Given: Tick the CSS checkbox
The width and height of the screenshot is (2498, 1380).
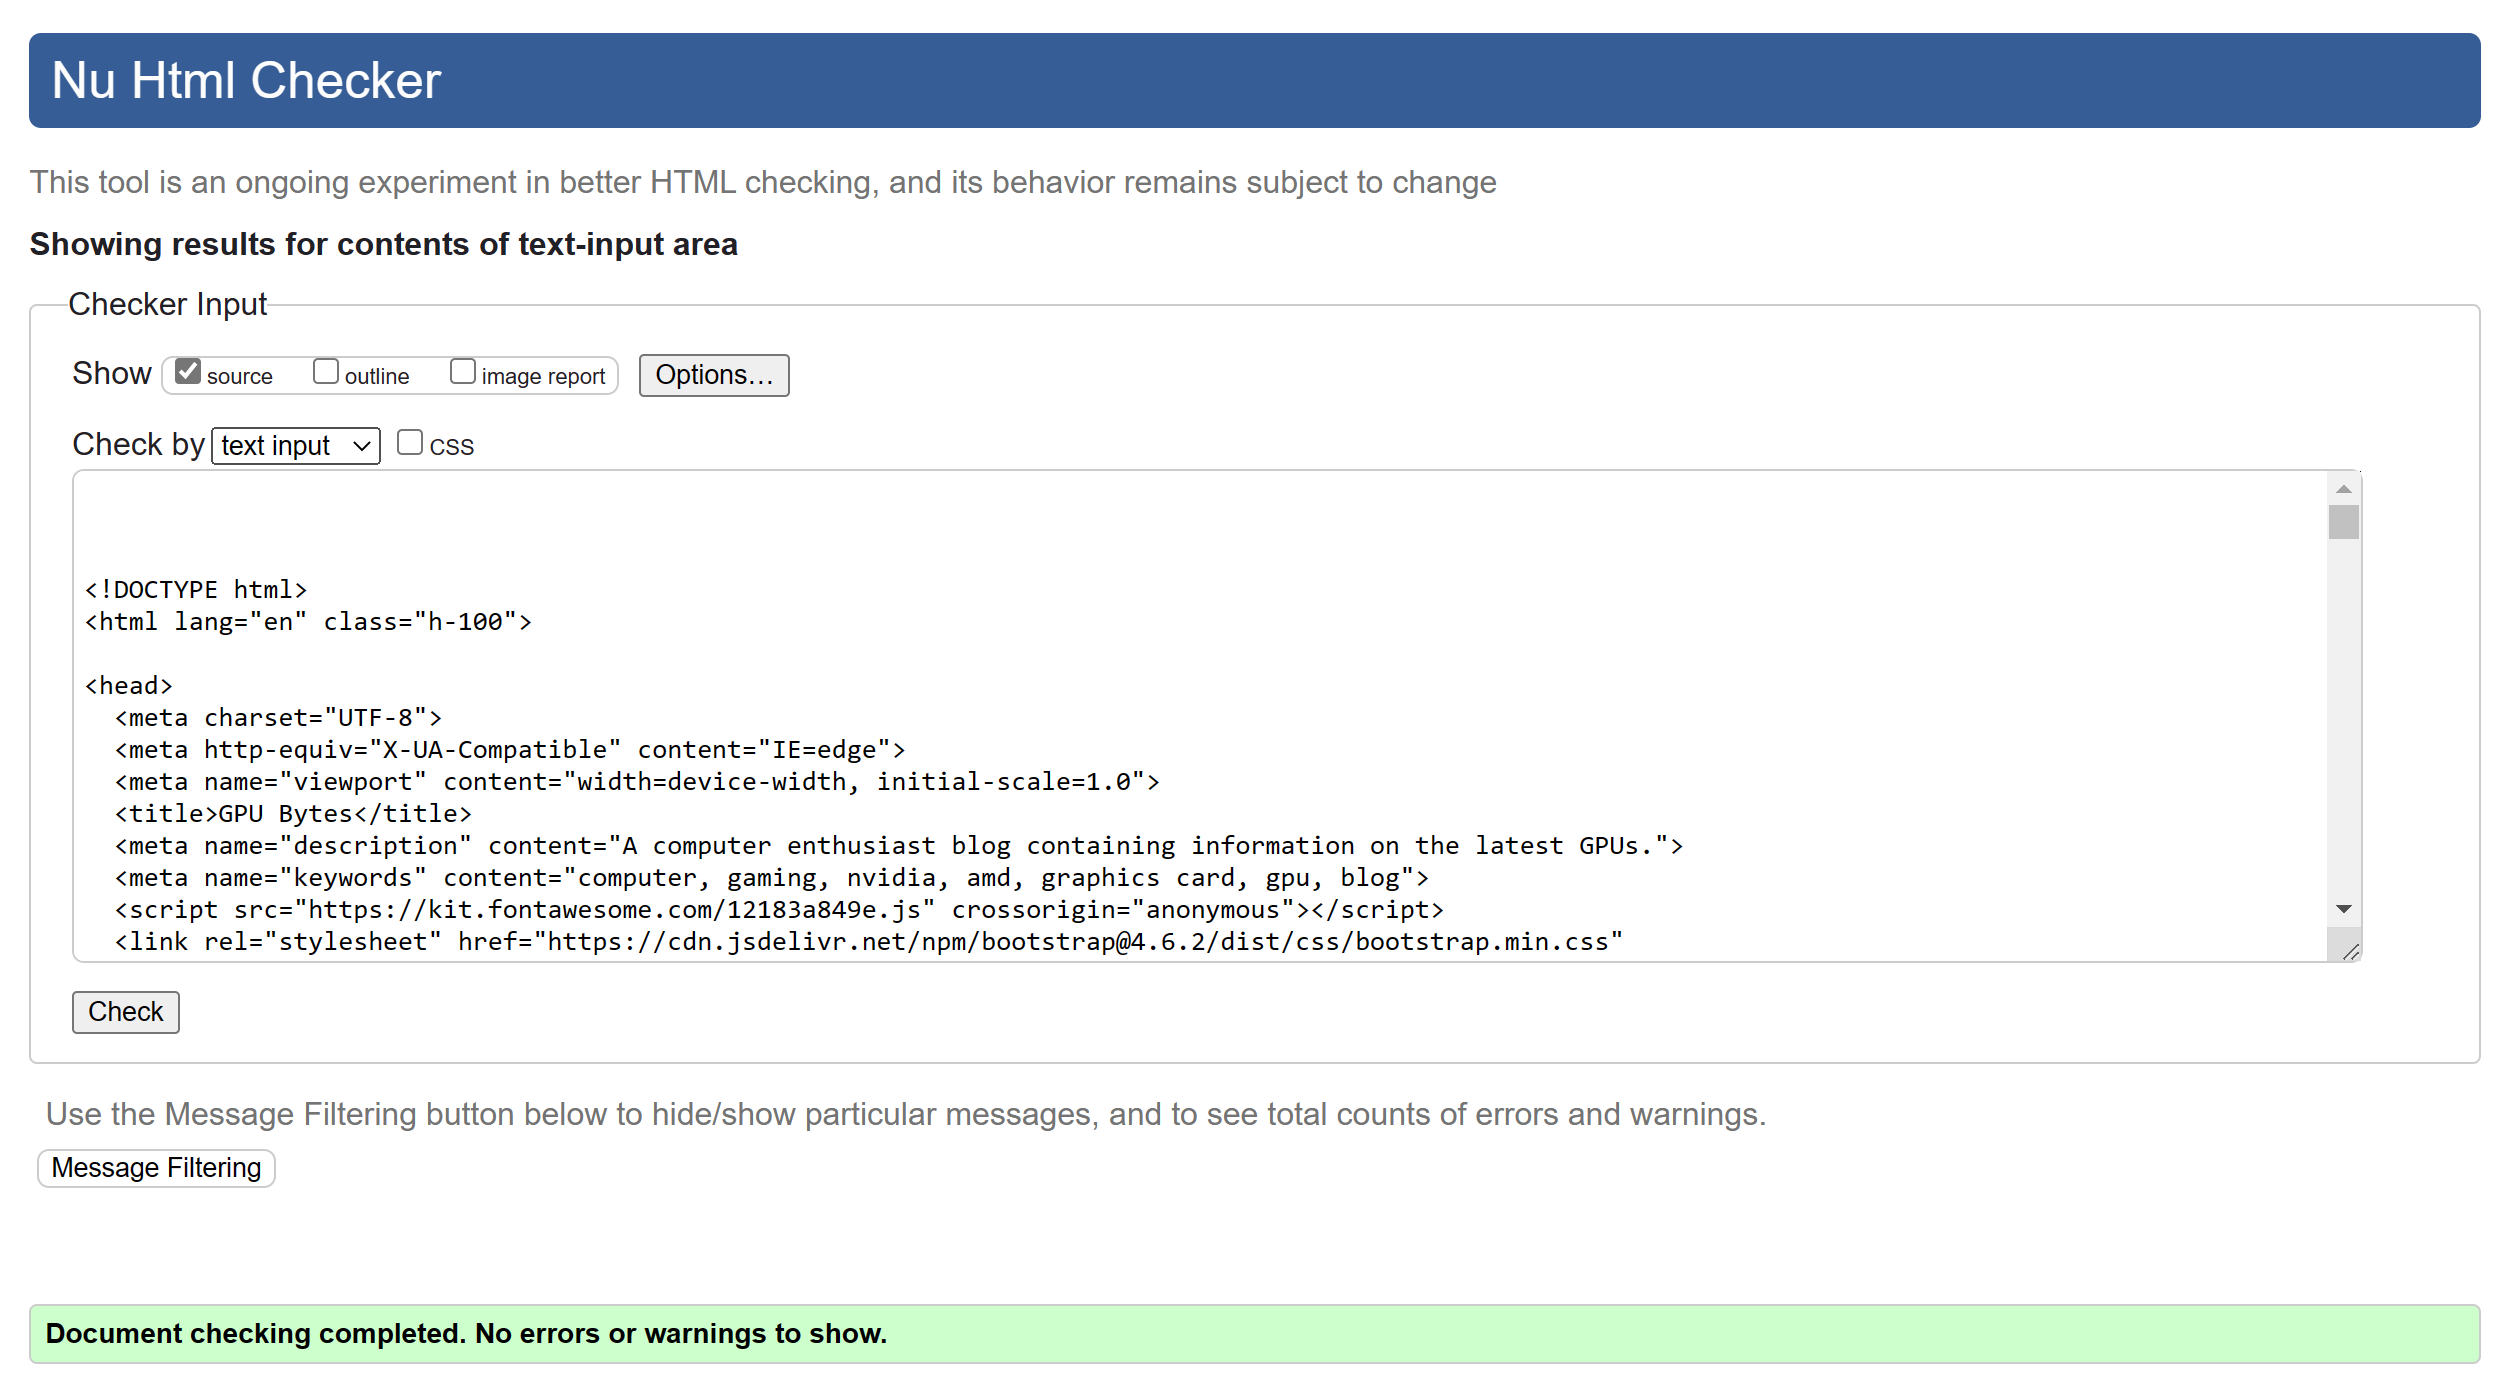Looking at the screenshot, I should 410,443.
